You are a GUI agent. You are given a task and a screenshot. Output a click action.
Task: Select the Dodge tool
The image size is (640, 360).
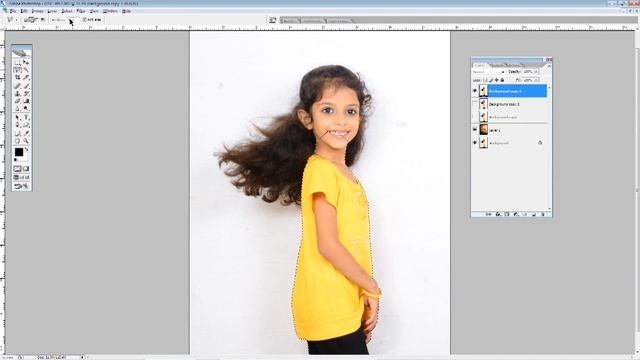(26, 108)
